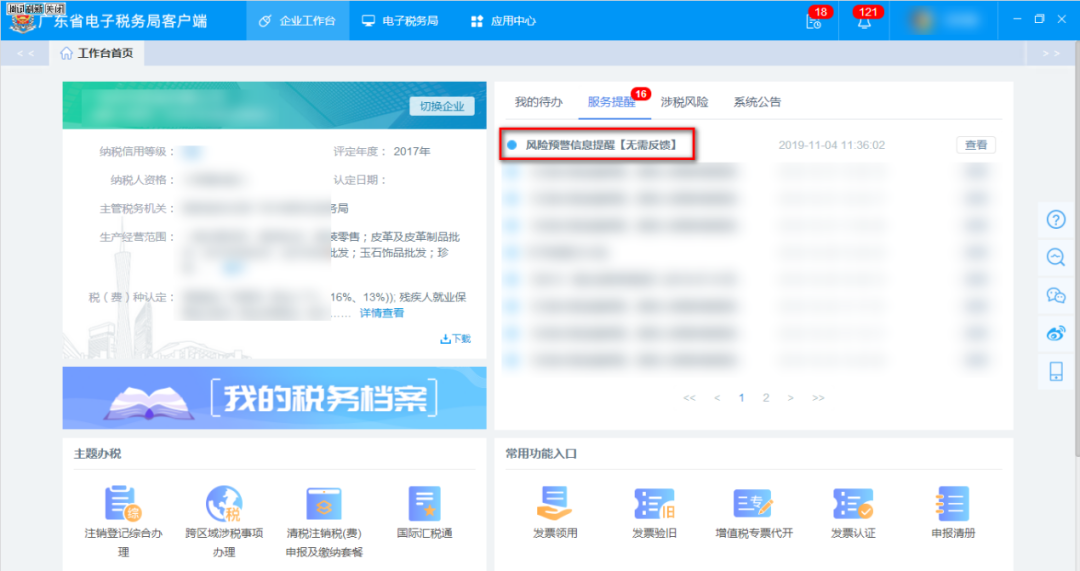
Task: Open 跨区域涉税事项办理 icon
Action: (x=224, y=503)
